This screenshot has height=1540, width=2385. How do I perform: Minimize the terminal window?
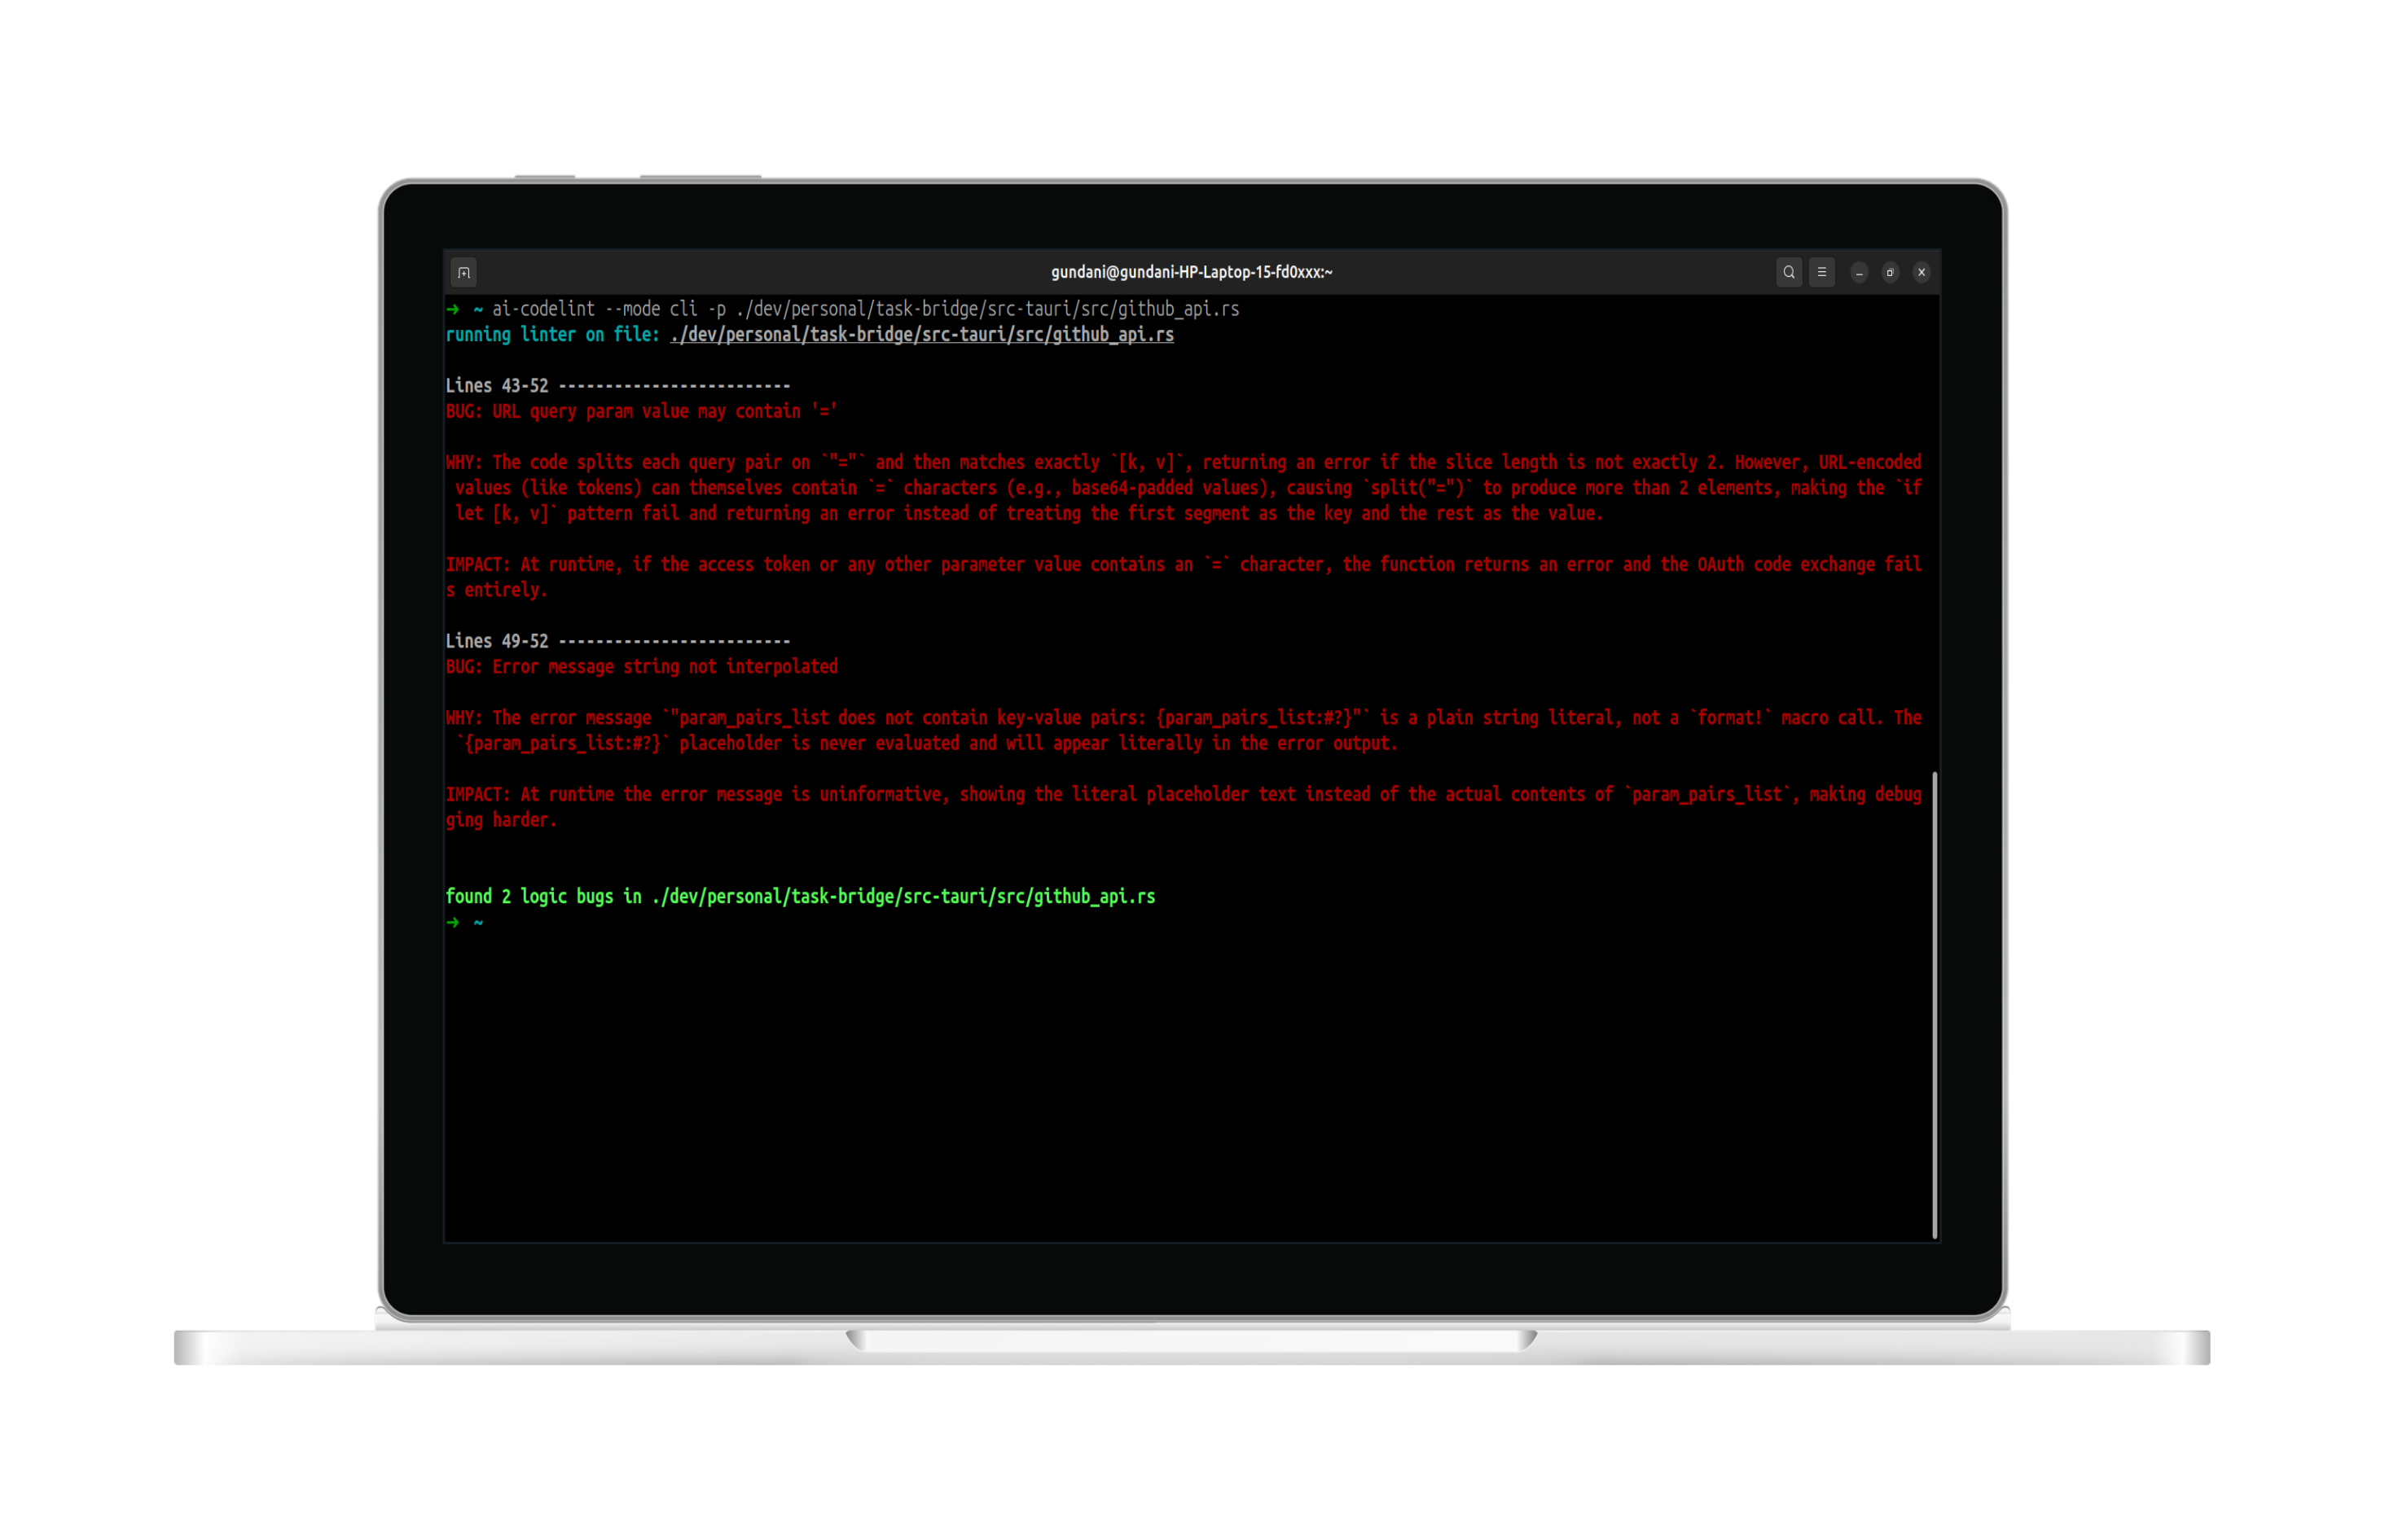tap(1859, 272)
